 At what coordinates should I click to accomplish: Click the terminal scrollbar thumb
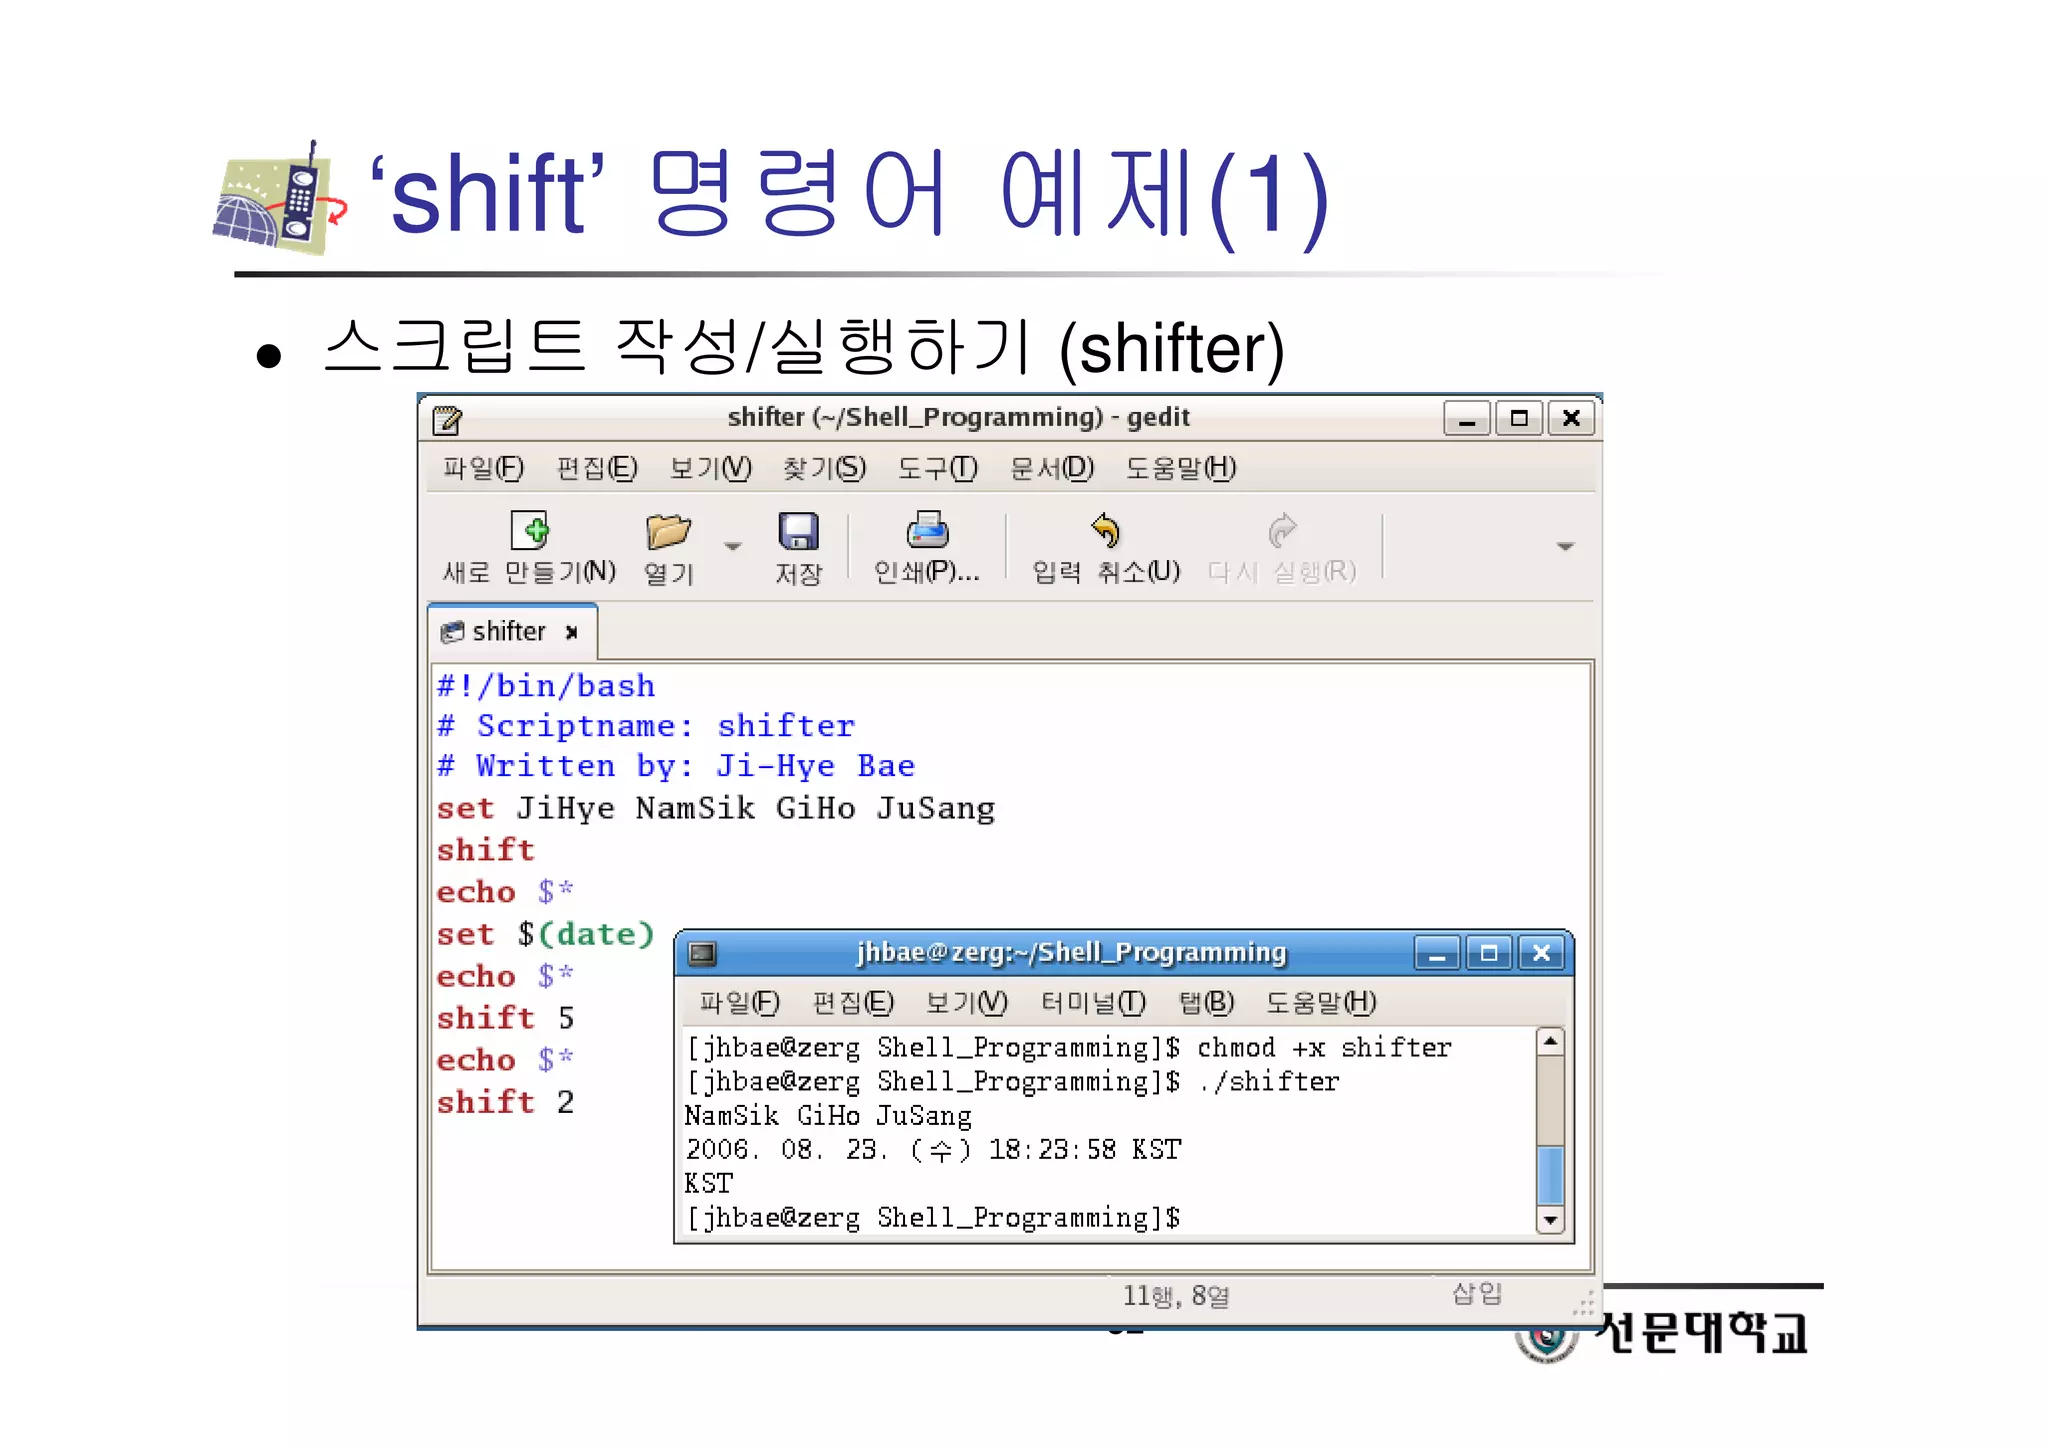(x=1550, y=1176)
